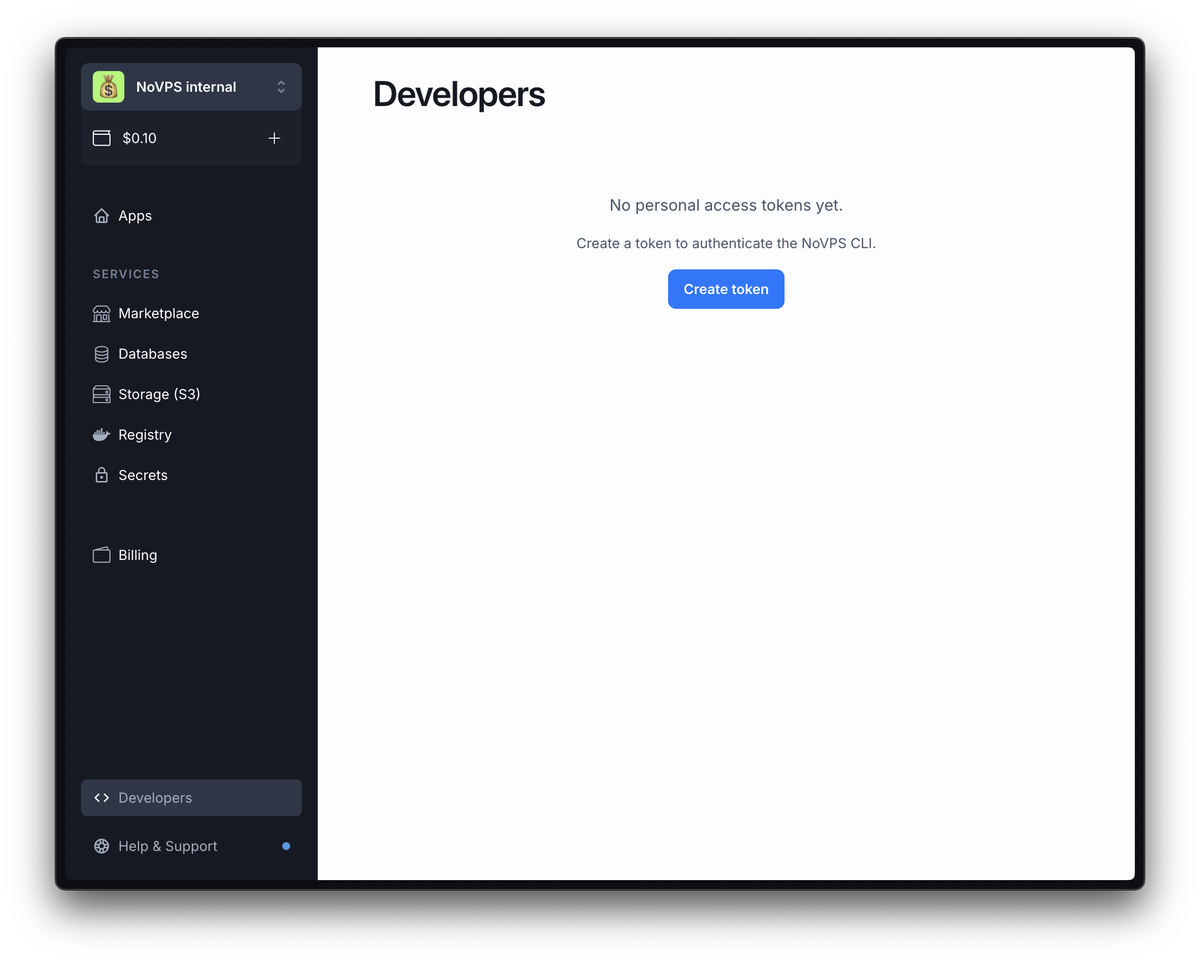
Task: Open the Help & Support link text
Action: (167, 846)
